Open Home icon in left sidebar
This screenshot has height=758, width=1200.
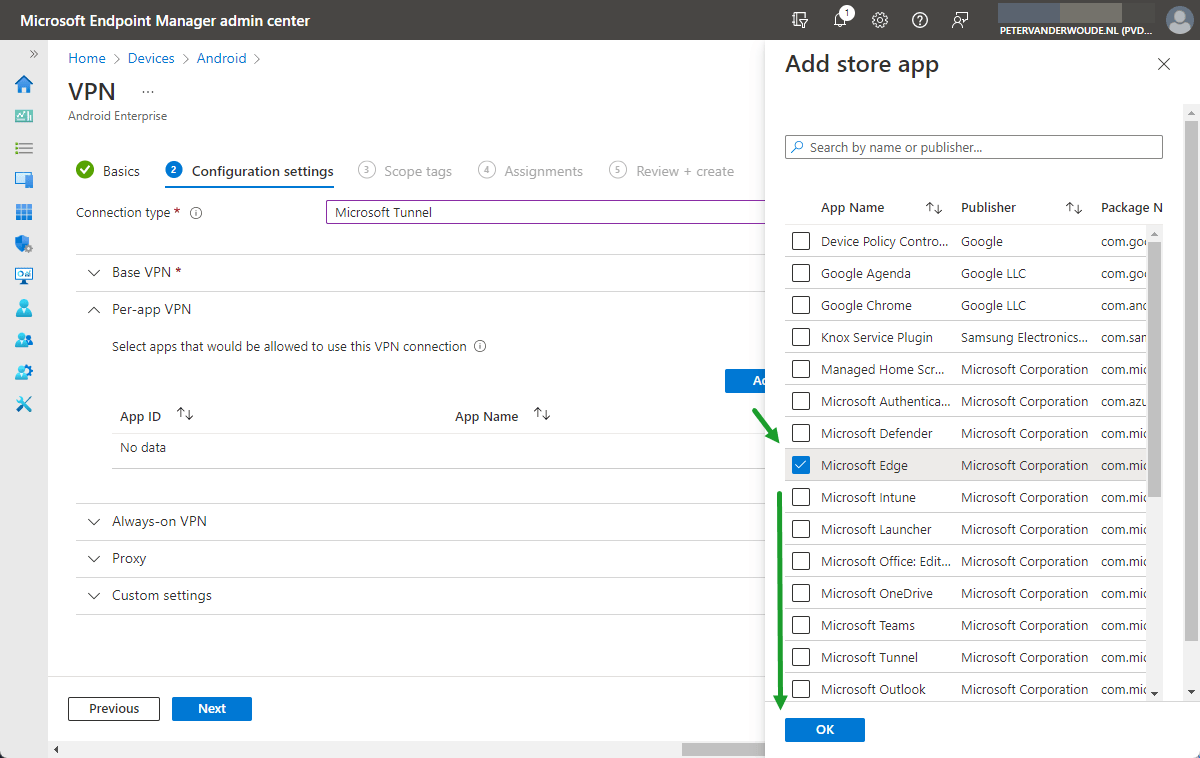[x=24, y=84]
